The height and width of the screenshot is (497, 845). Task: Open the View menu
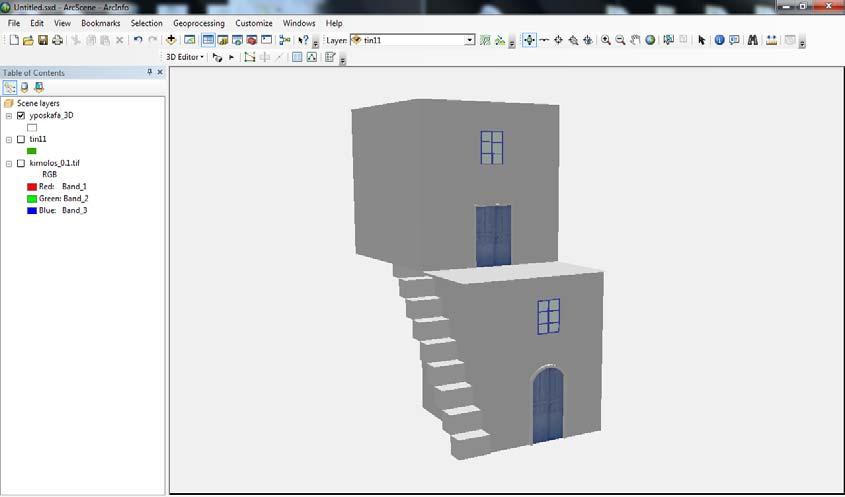tap(62, 23)
